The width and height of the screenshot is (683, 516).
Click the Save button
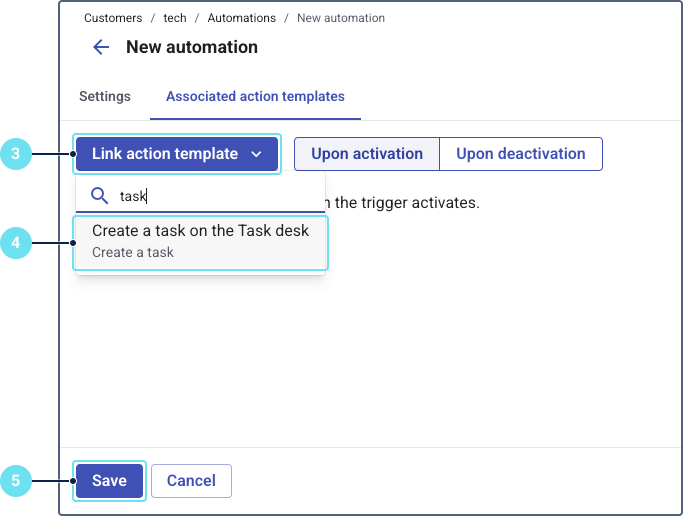click(109, 481)
